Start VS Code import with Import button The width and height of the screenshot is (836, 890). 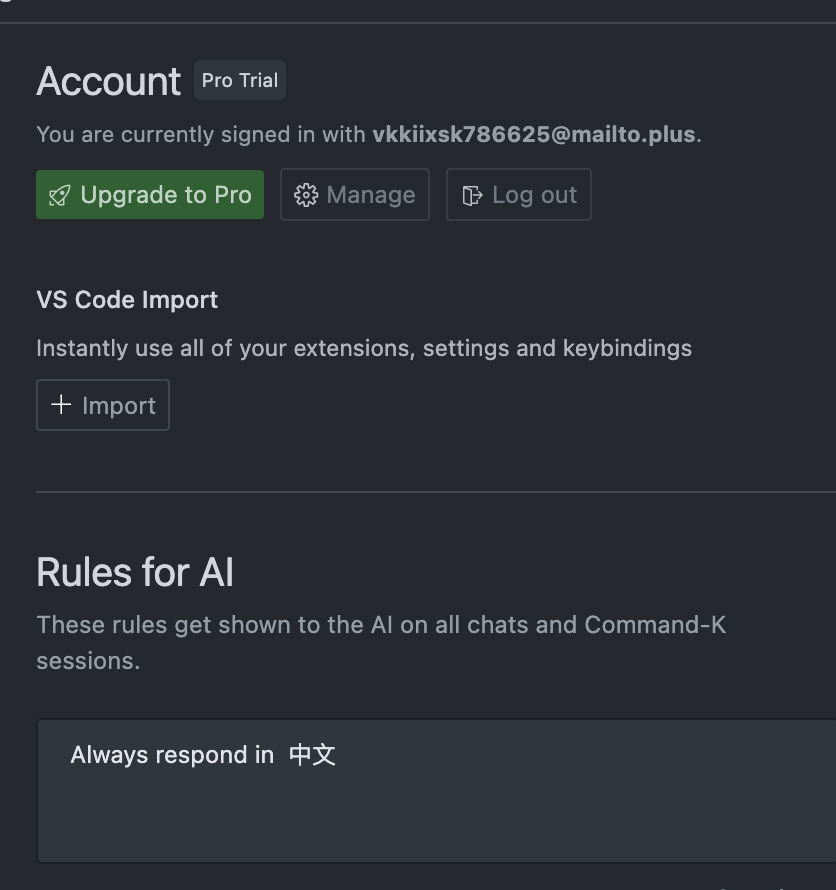coord(103,405)
